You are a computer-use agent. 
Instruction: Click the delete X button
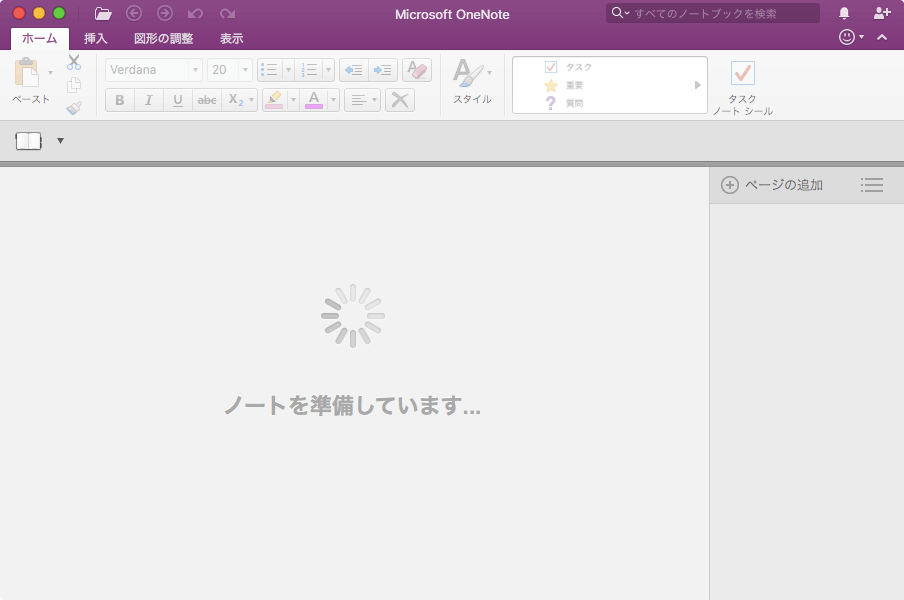pos(400,100)
